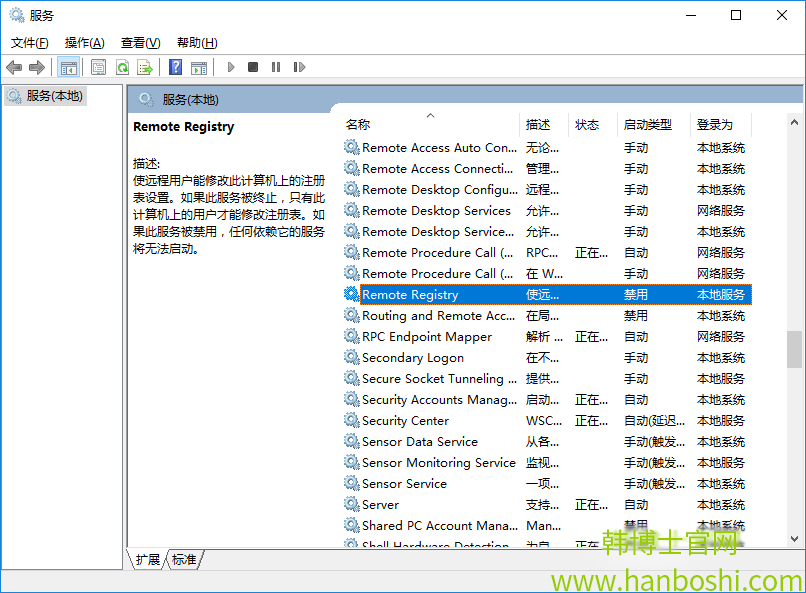Select 服务(本地) in the left tree
The height and width of the screenshot is (593, 806).
(x=54, y=96)
